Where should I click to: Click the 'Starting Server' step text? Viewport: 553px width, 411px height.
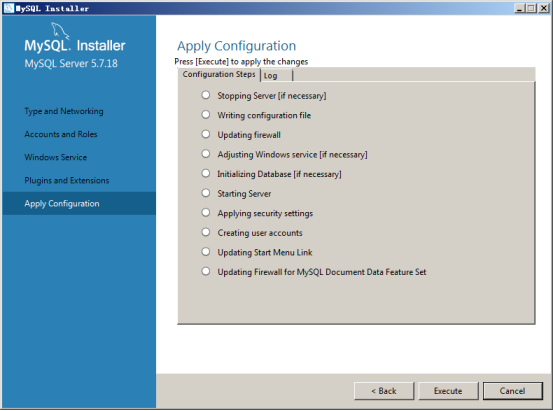(244, 194)
